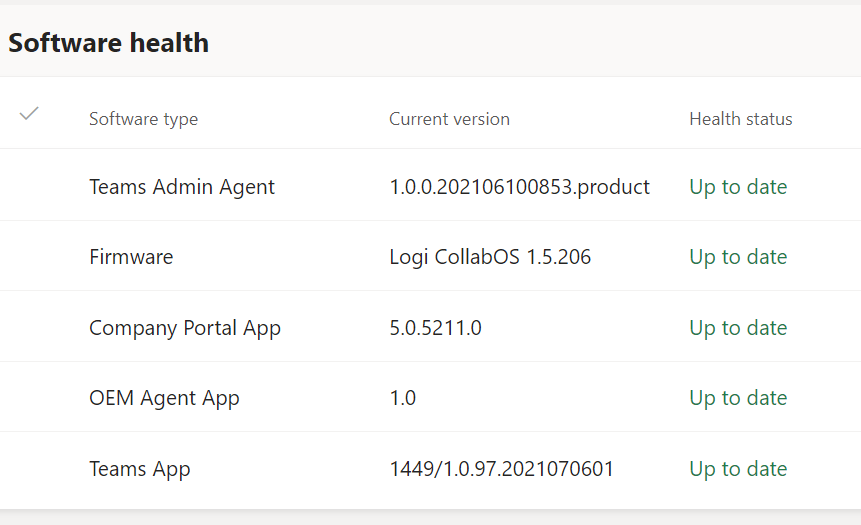Click the Health status column header

pyautogui.click(x=740, y=119)
